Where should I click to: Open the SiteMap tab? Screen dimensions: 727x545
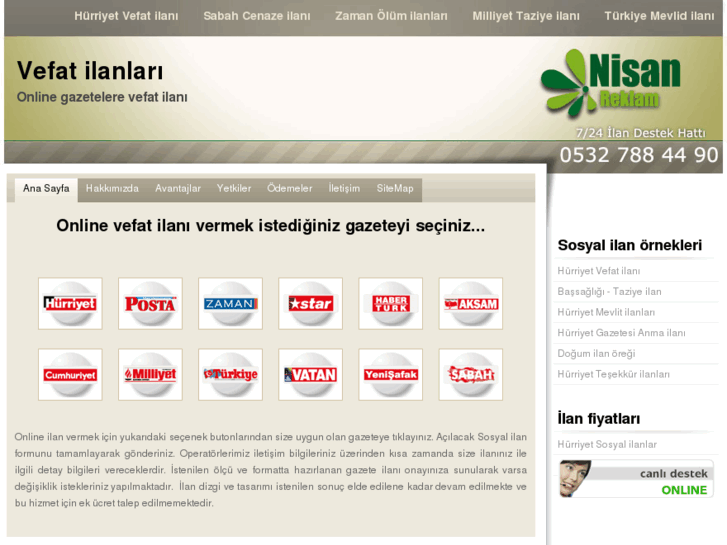[x=395, y=189]
